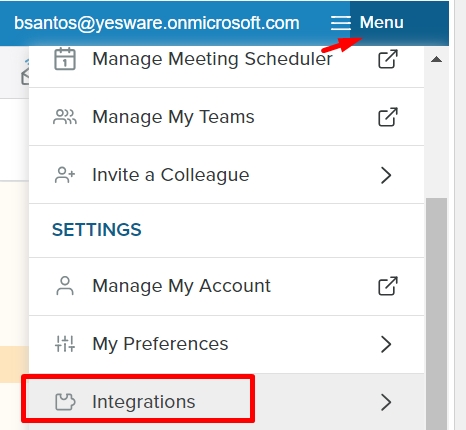Click the scrollbar up arrow
This screenshot has height=430, width=466.
(x=436, y=60)
